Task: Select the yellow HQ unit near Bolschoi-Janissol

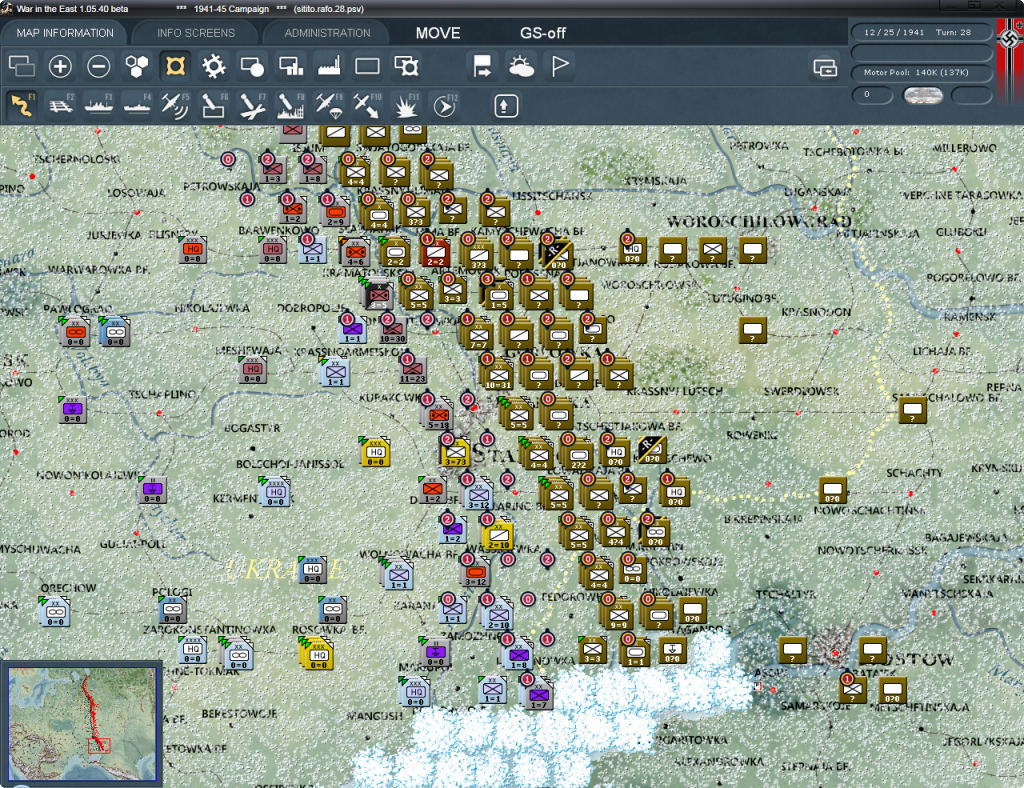Action: (x=376, y=452)
